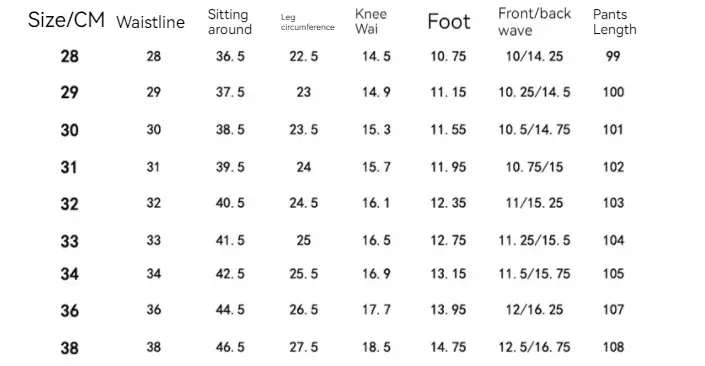705x366 pixels.
Task: Click the foot value 12.35
Action: (448, 203)
